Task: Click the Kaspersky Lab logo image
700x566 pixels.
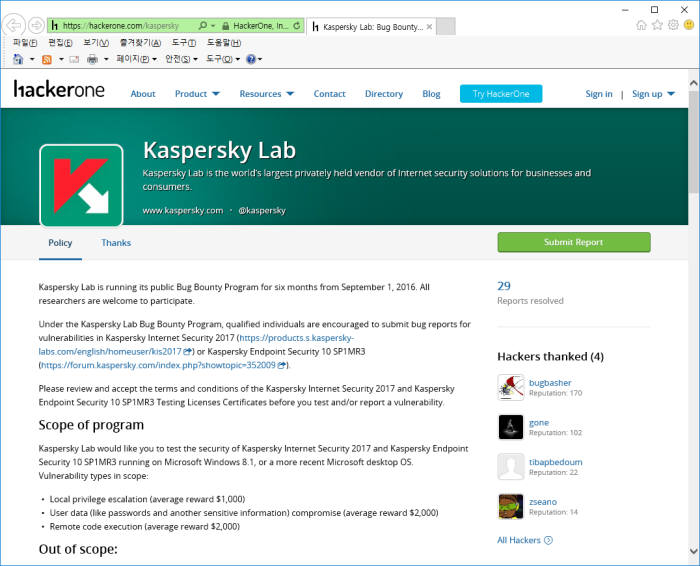Action: tap(81, 185)
